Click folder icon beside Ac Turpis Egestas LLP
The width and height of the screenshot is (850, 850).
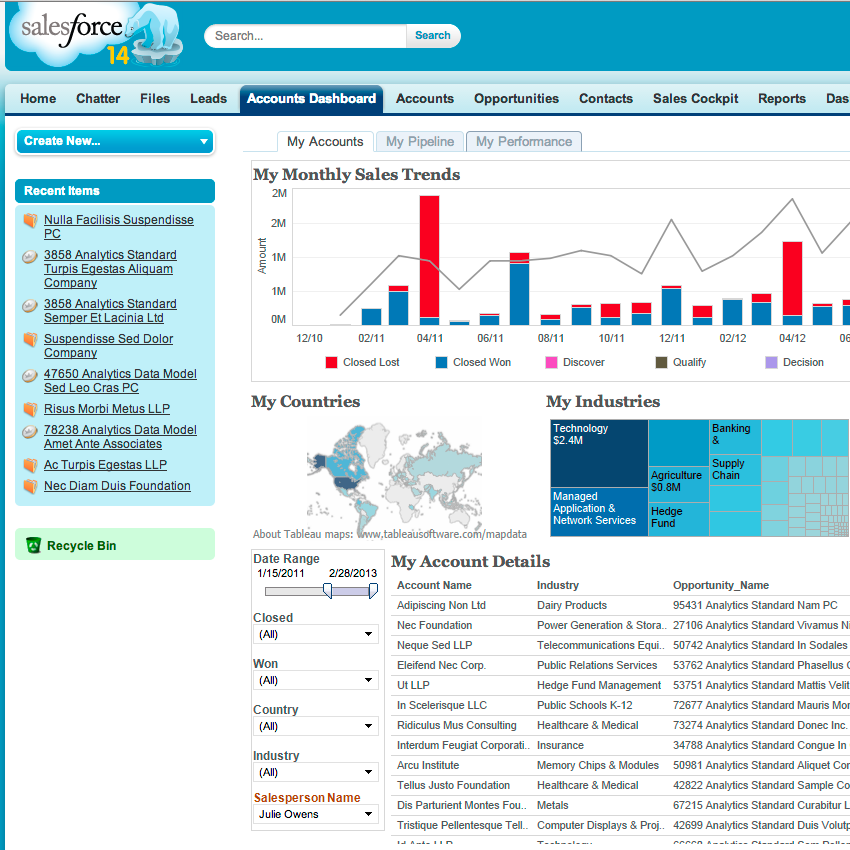tap(30, 465)
